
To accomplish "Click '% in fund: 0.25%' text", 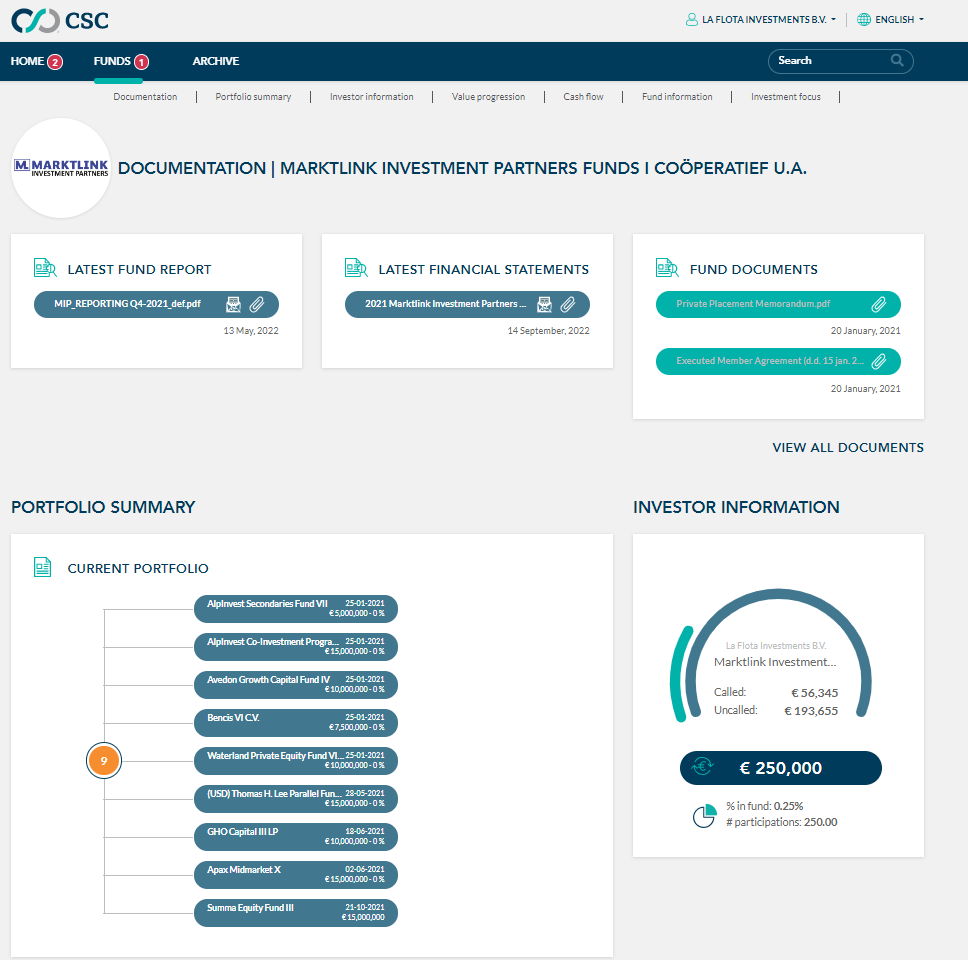I will click(764, 806).
